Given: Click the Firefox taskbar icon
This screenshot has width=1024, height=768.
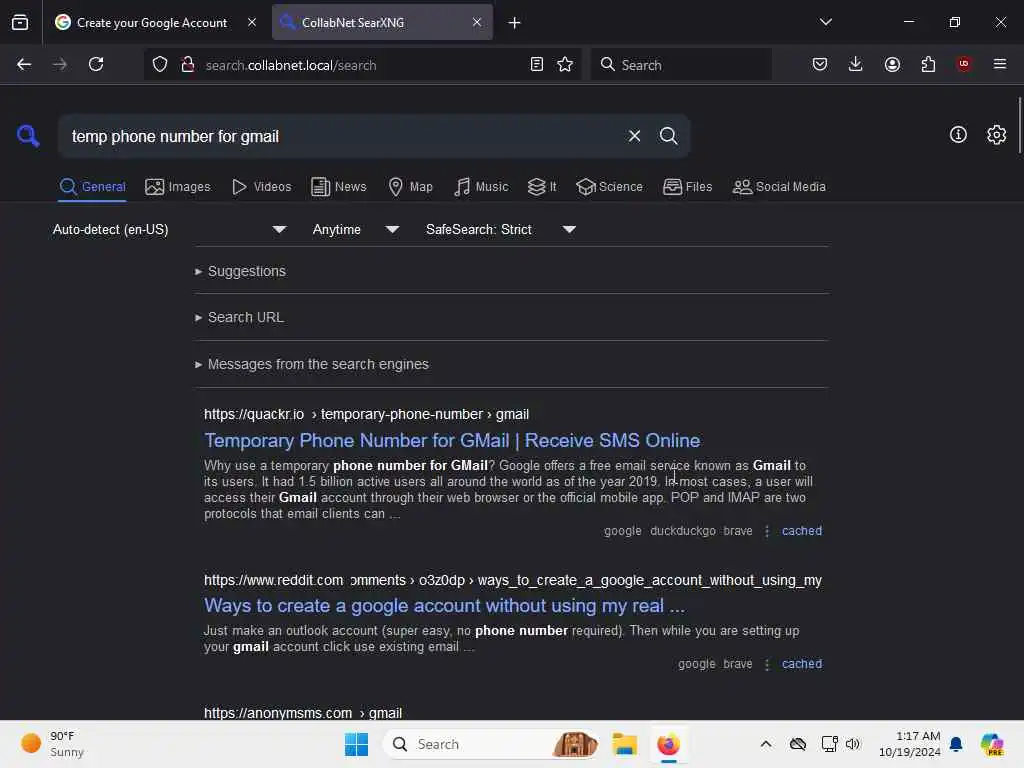Looking at the screenshot, I should (668, 744).
